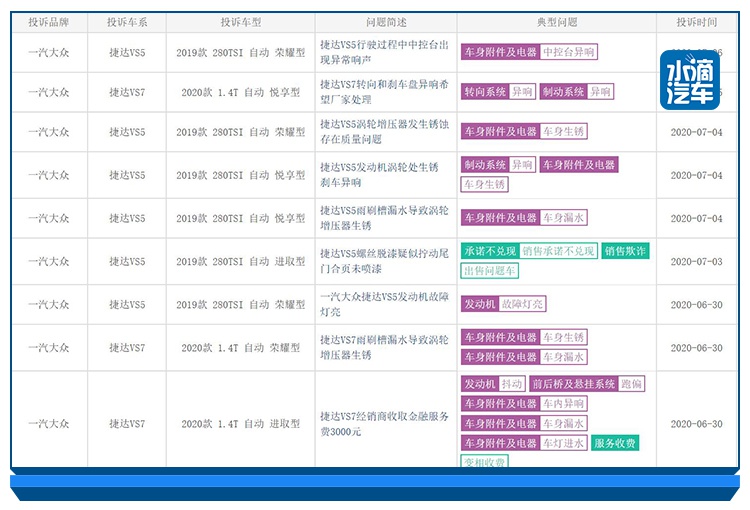Click model 2020款 1.4T 自动 进取型
The image size is (750, 510).
pyautogui.click(x=241, y=423)
